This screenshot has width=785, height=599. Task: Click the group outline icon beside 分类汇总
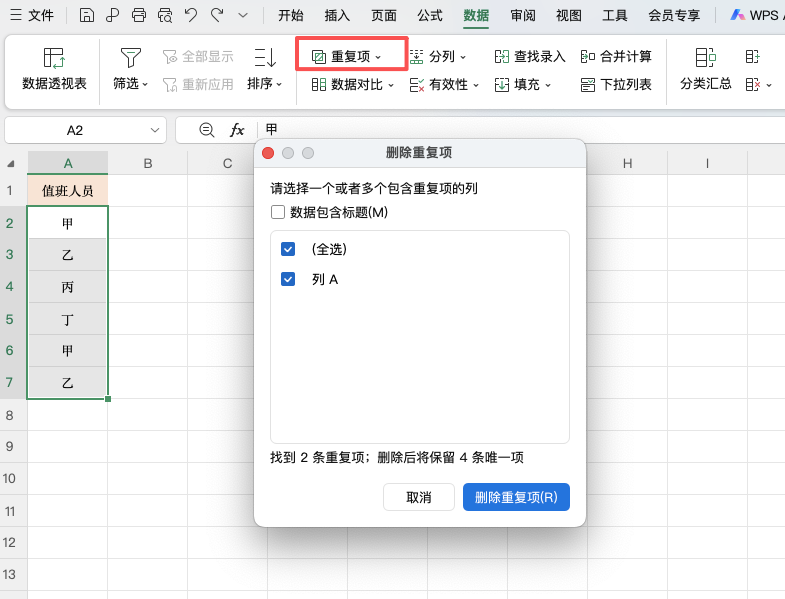coord(752,57)
